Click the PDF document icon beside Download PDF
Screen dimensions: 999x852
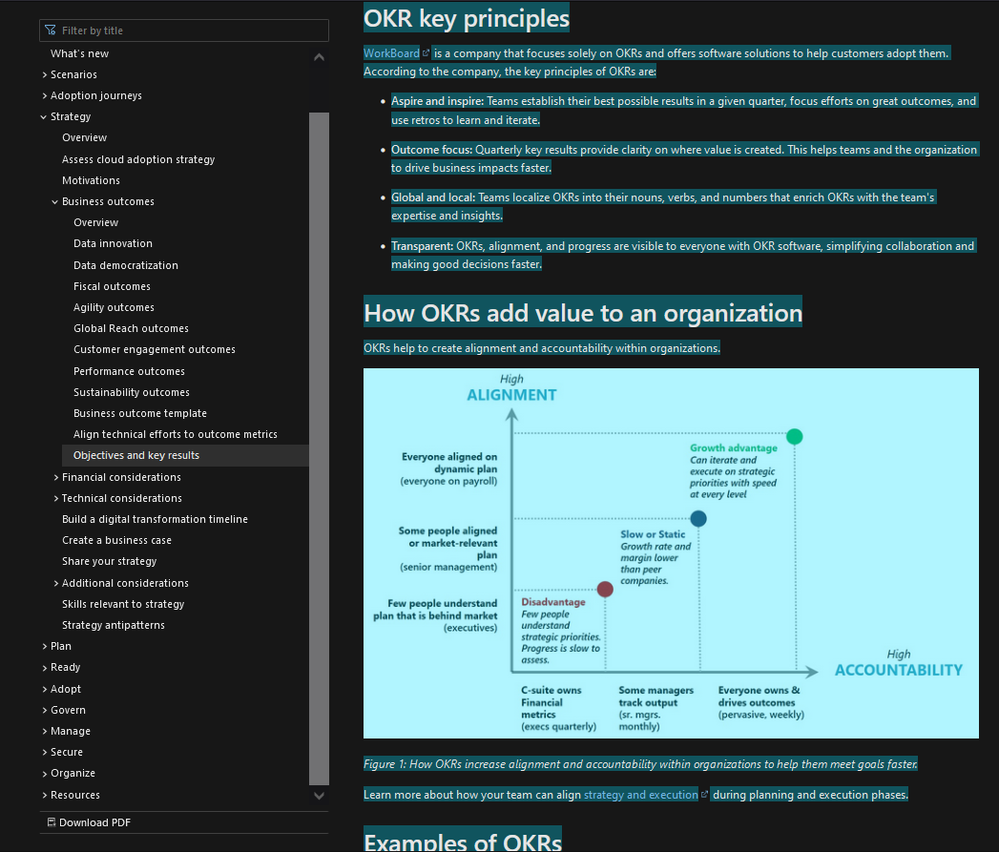50,821
